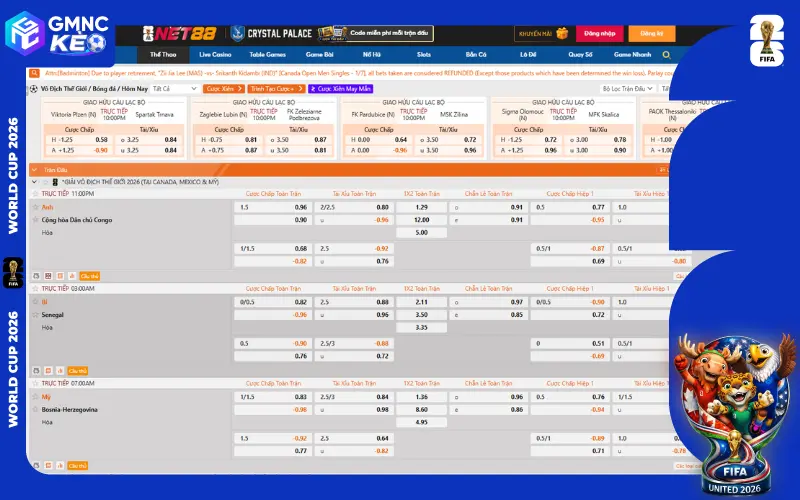Switch to the Live Casino tab

pyautogui.click(x=215, y=55)
